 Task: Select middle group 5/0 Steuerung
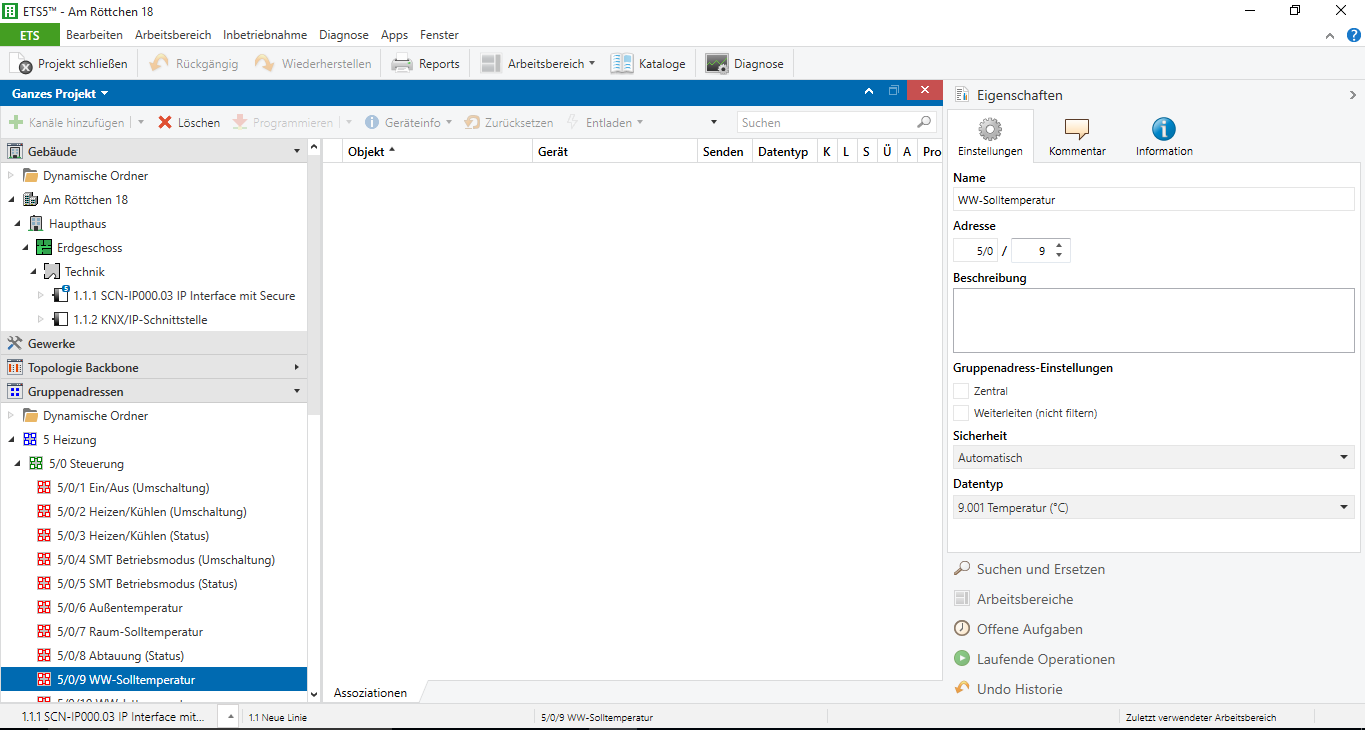(86, 464)
